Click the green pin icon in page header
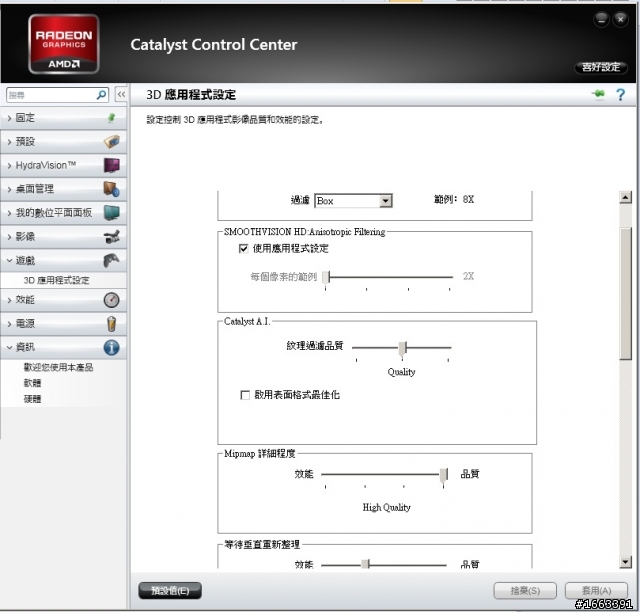 (599, 94)
